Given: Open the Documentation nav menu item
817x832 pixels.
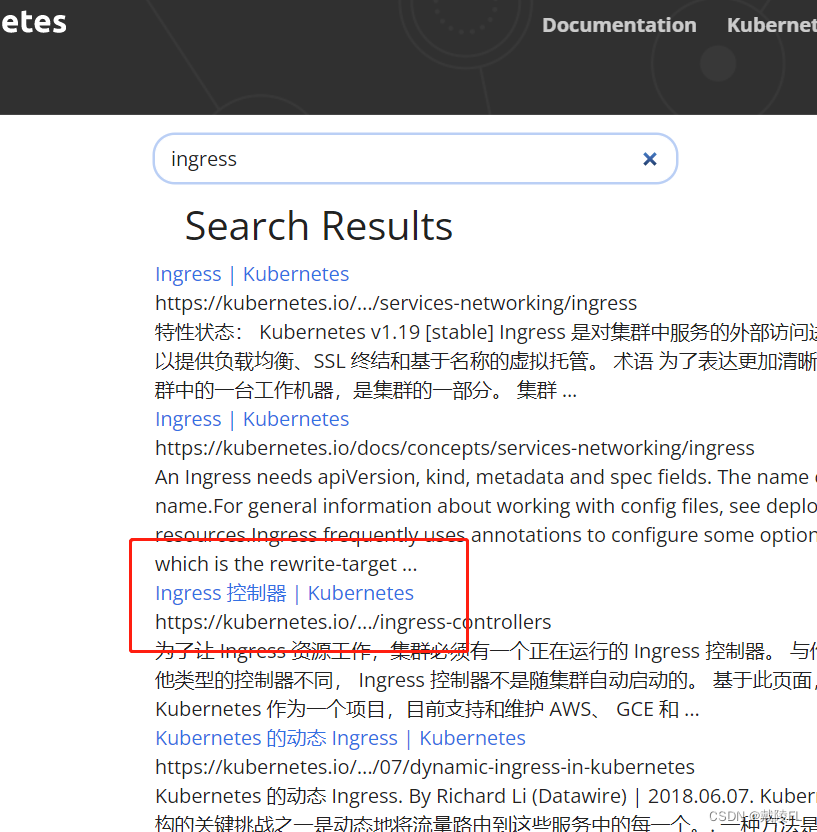Looking at the screenshot, I should click(x=619, y=25).
